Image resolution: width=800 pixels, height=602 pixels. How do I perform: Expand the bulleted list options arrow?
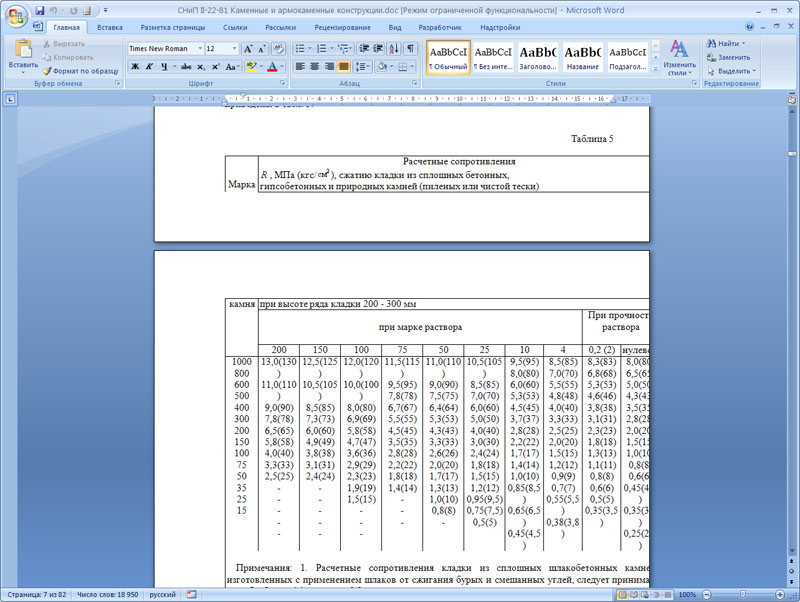310,48
